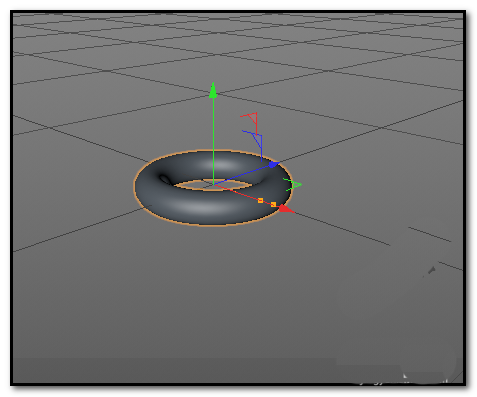
Task: Select the green Y-axis arrow handle
Action: click(213, 91)
